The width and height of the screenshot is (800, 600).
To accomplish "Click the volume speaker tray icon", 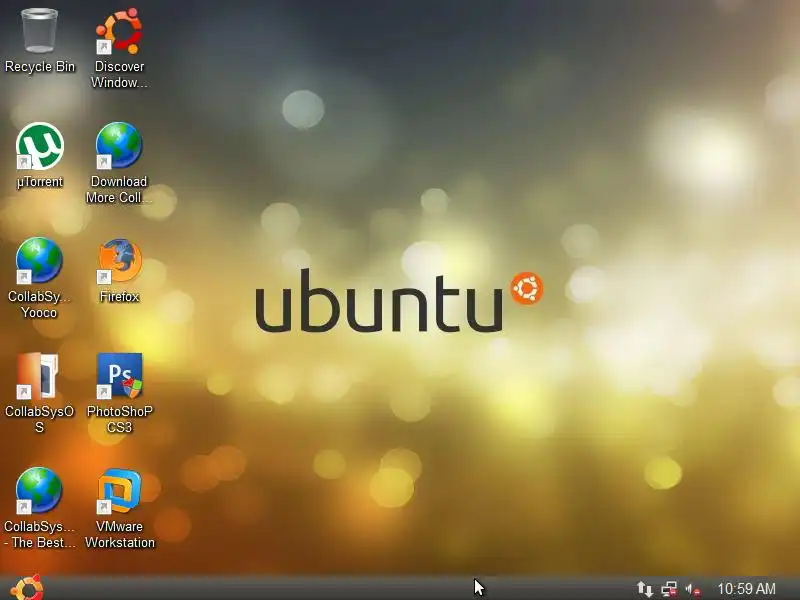I will tap(692, 590).
